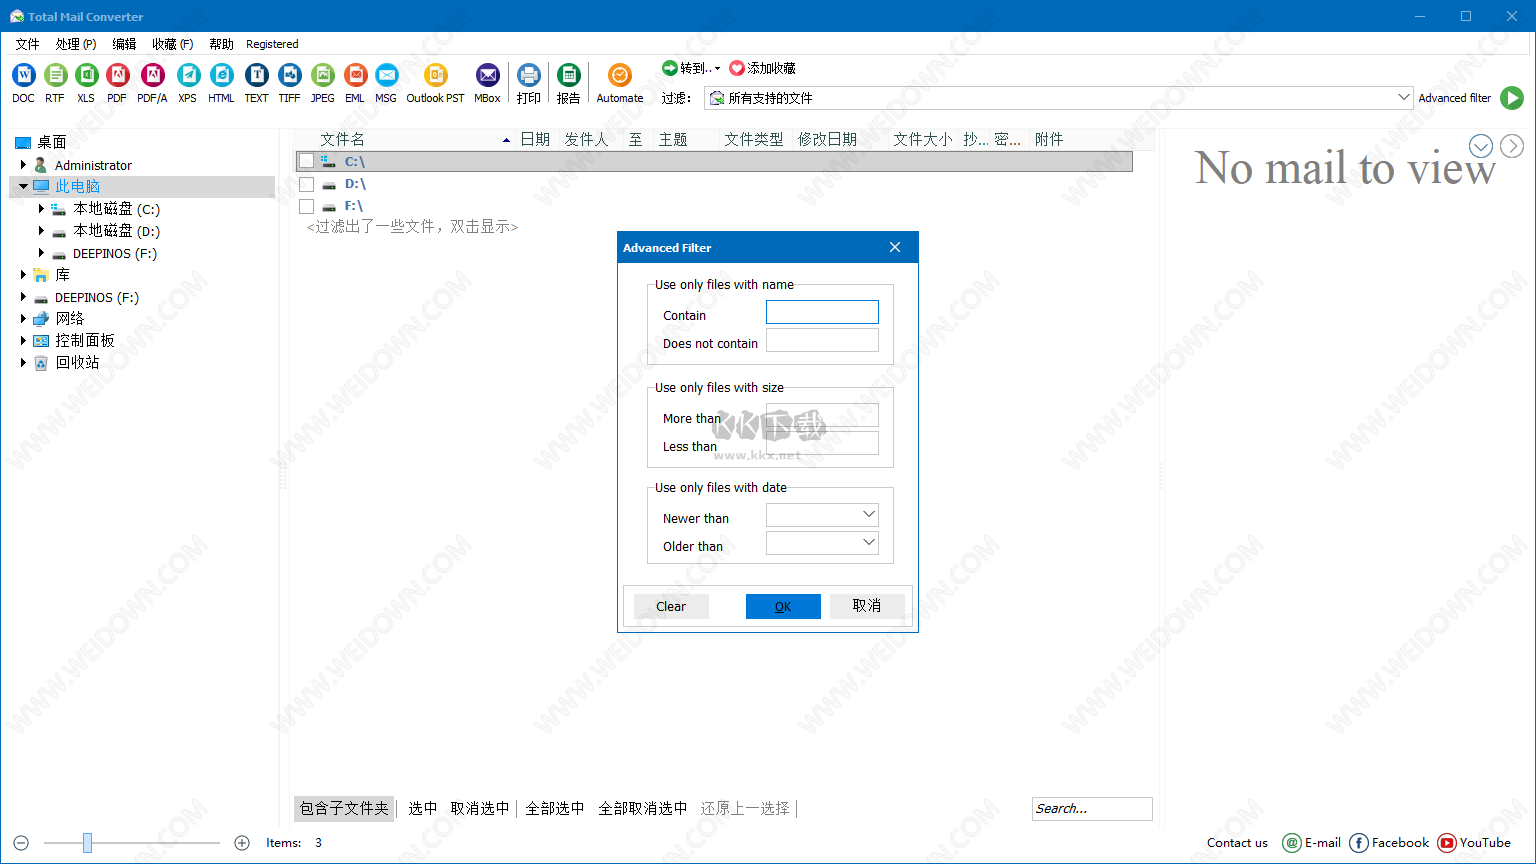Collapse the 此电脑 tree node

23,185
